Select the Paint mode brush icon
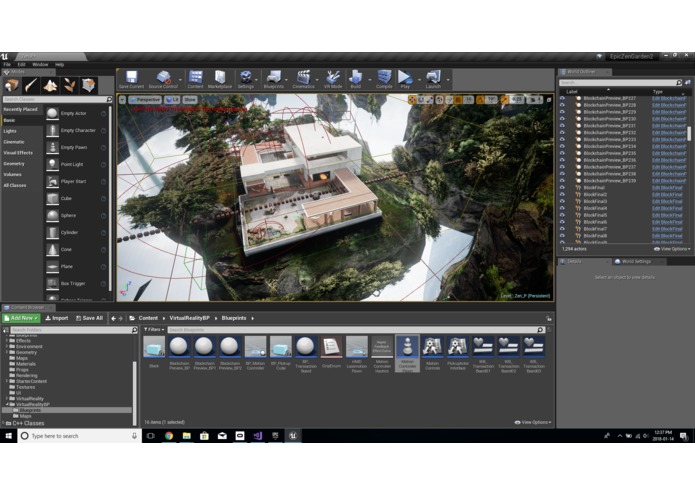The image size is (695, 494). coord(31,85)
